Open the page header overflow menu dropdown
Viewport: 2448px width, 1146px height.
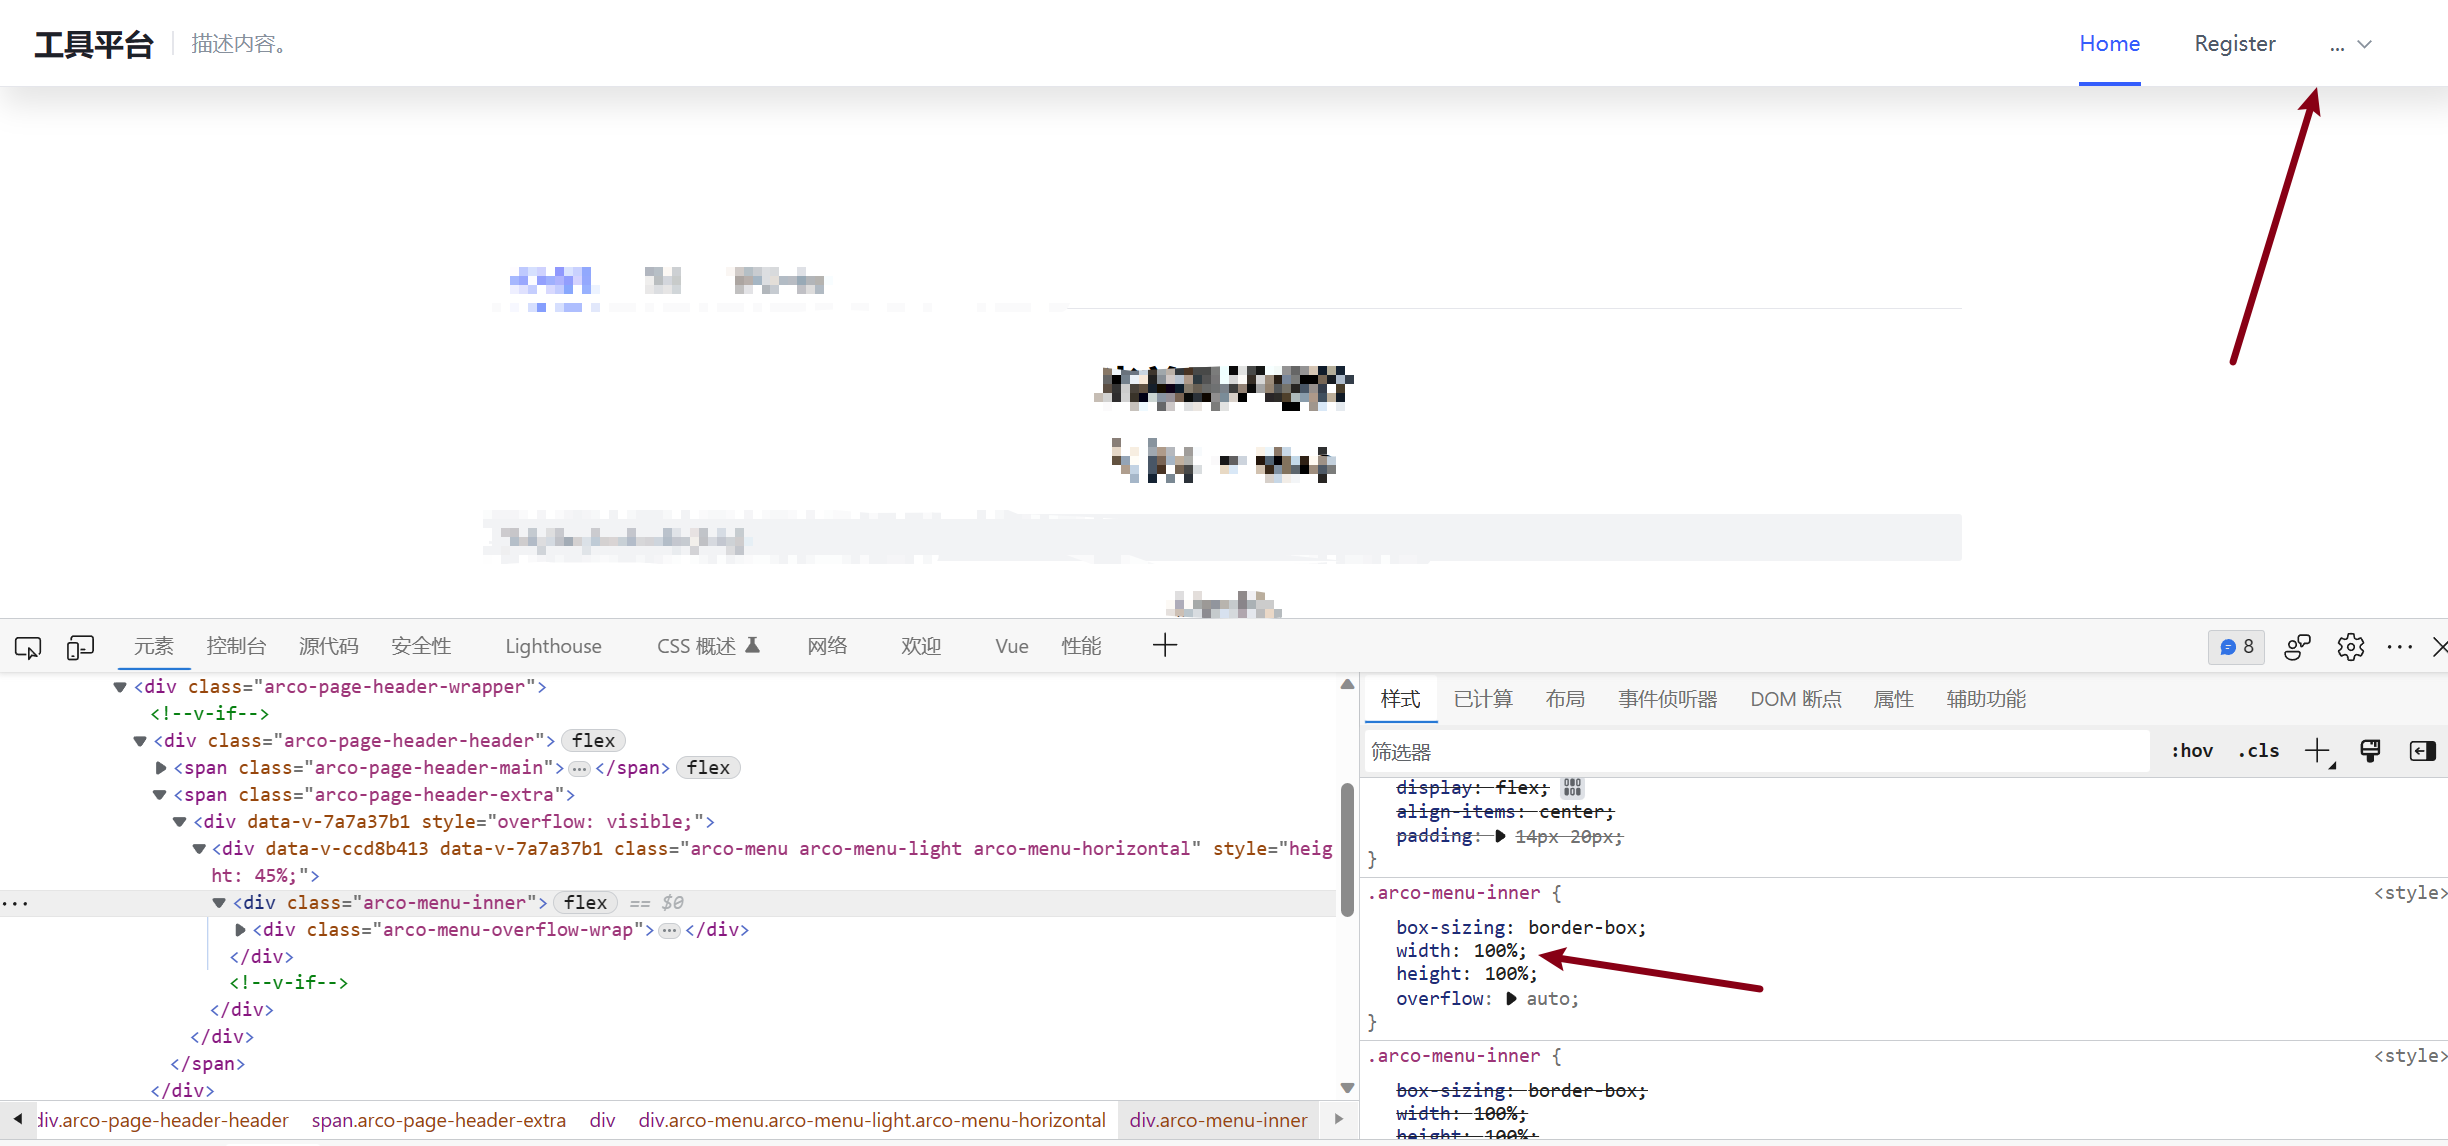coord(2351,45)
